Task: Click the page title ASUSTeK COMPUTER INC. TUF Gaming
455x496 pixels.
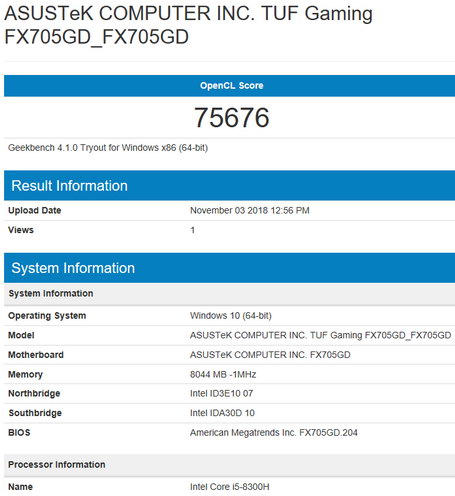Action: [188, 25]
